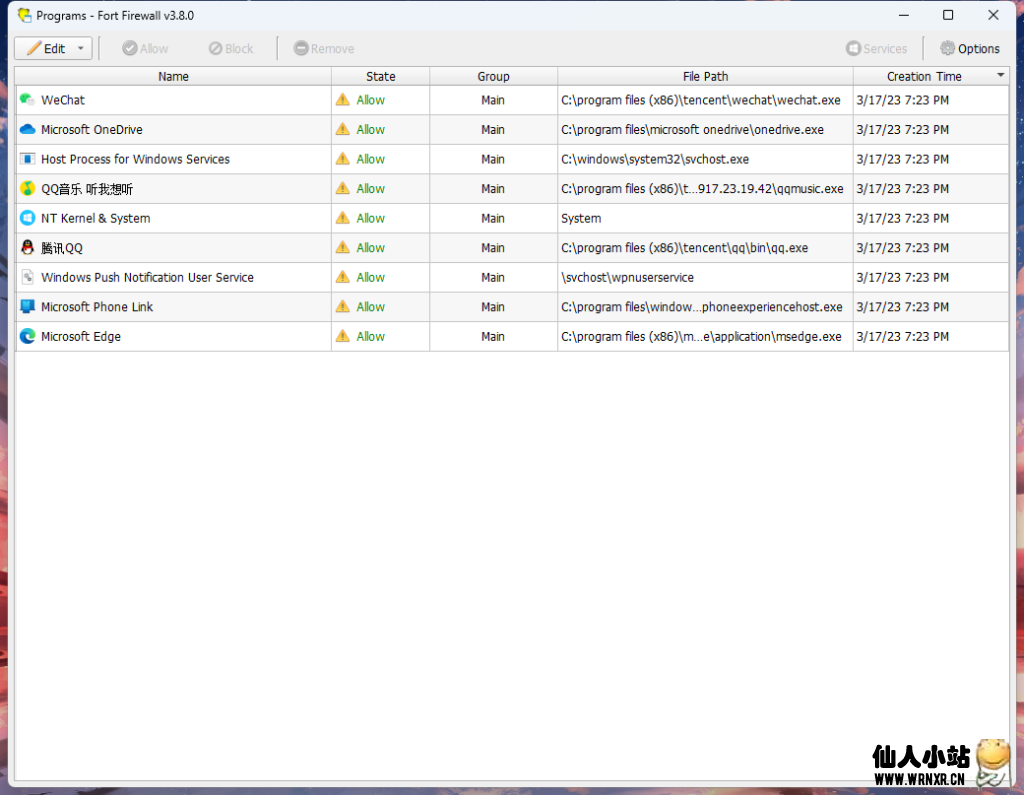This screenshot has height=795, width=1024.
Task: Open the Options menu
Action: tap(969, 48)
